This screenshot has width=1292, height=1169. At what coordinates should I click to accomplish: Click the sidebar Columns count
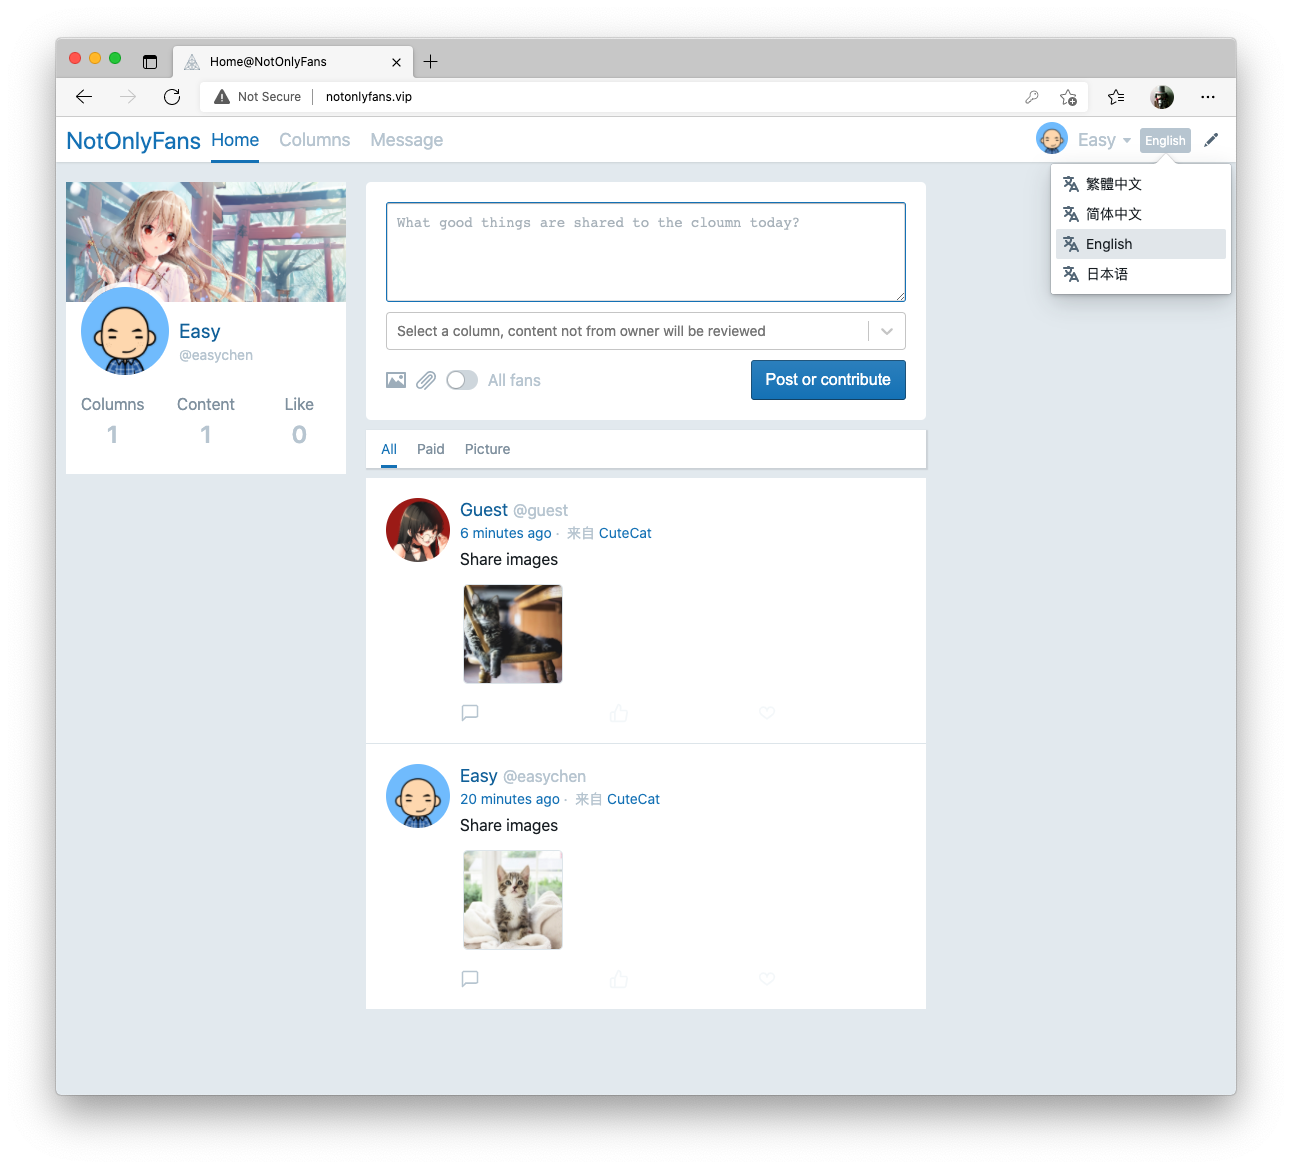[112, 434]
